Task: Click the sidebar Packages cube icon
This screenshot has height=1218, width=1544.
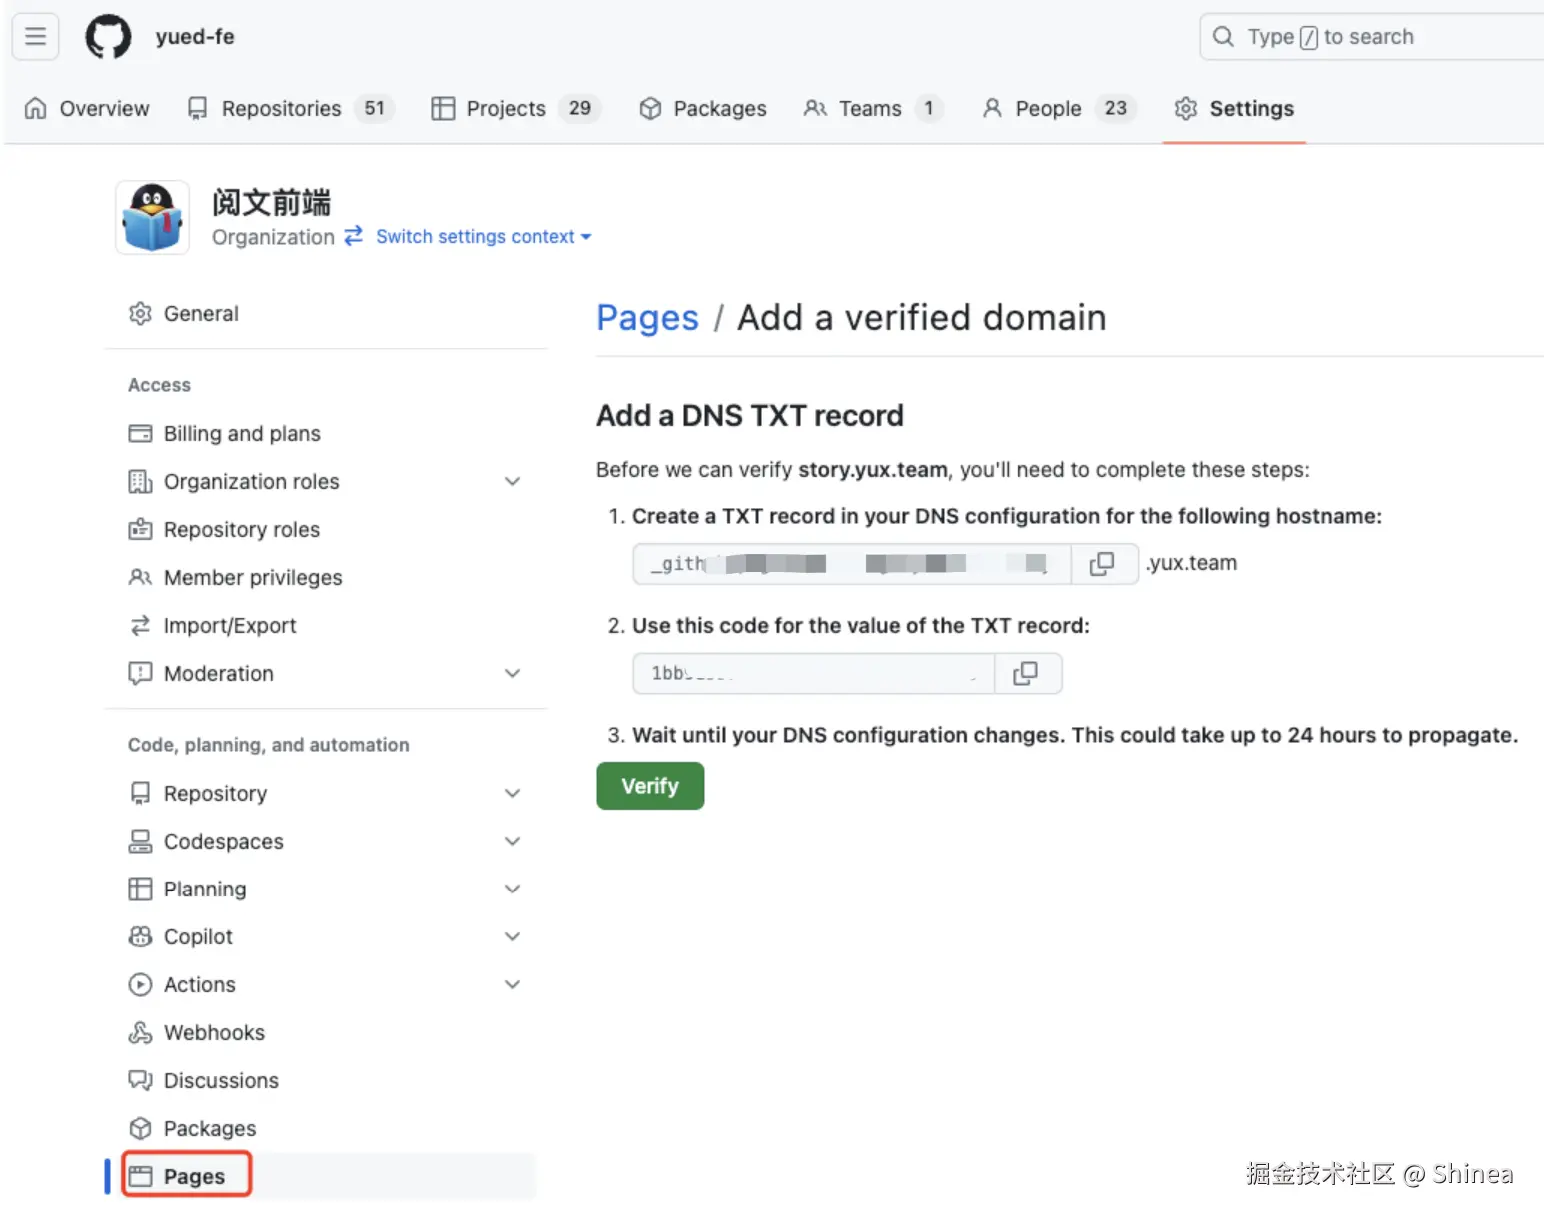Action: 140,1129
